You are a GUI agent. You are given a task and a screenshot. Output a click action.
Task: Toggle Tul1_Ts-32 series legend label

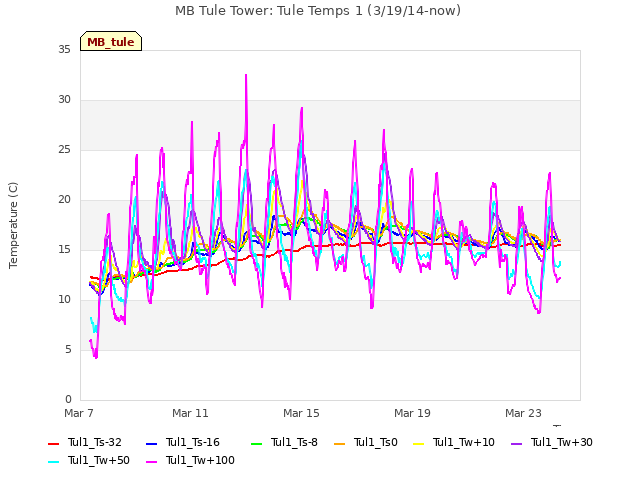pyautogui.click(x=95, y=442)
